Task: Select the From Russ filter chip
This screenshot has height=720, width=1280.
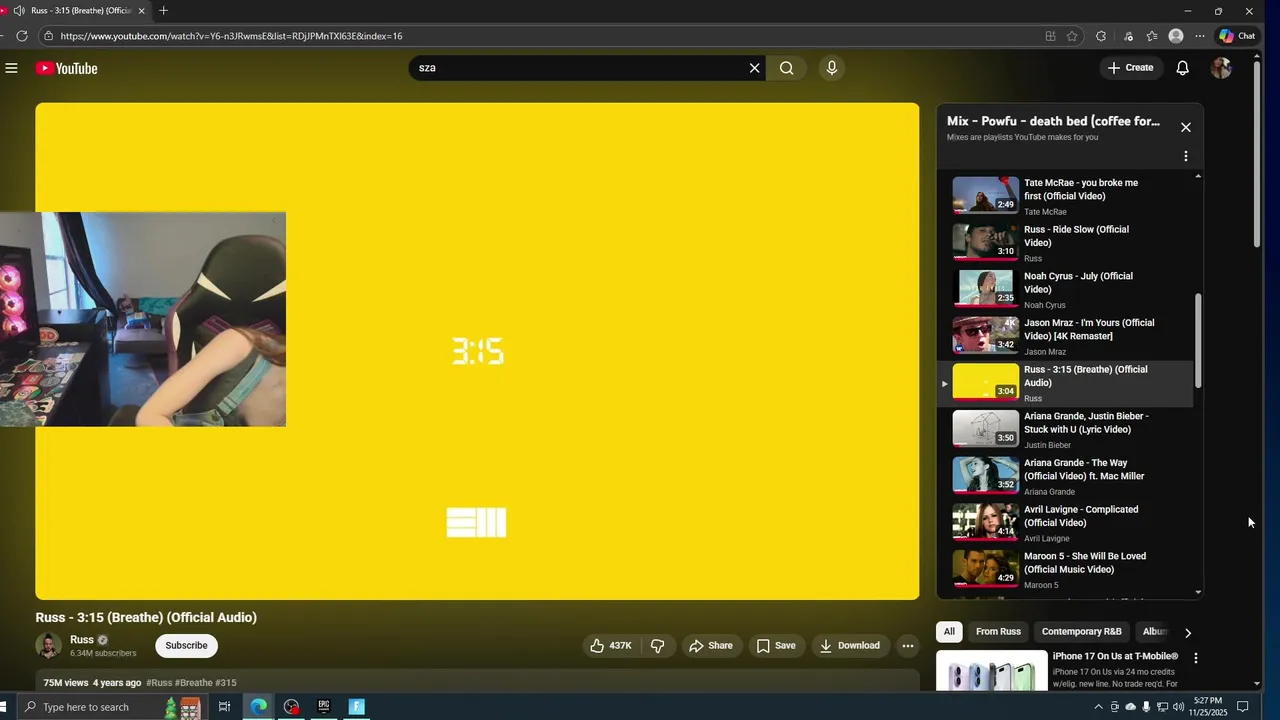Action: click(998, 632)
